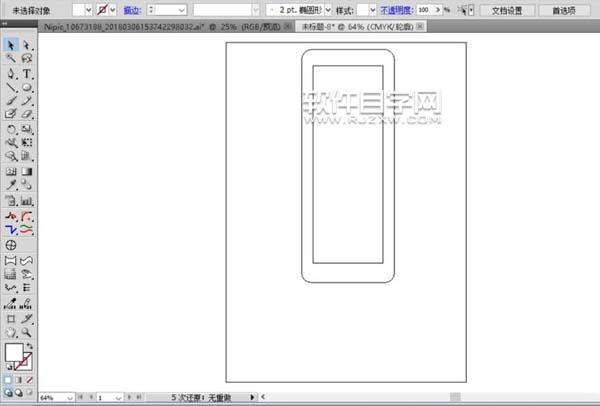Screen dimensions: 600x406
Task: Enable Draw Normal mode
Action: click(8, 393)
